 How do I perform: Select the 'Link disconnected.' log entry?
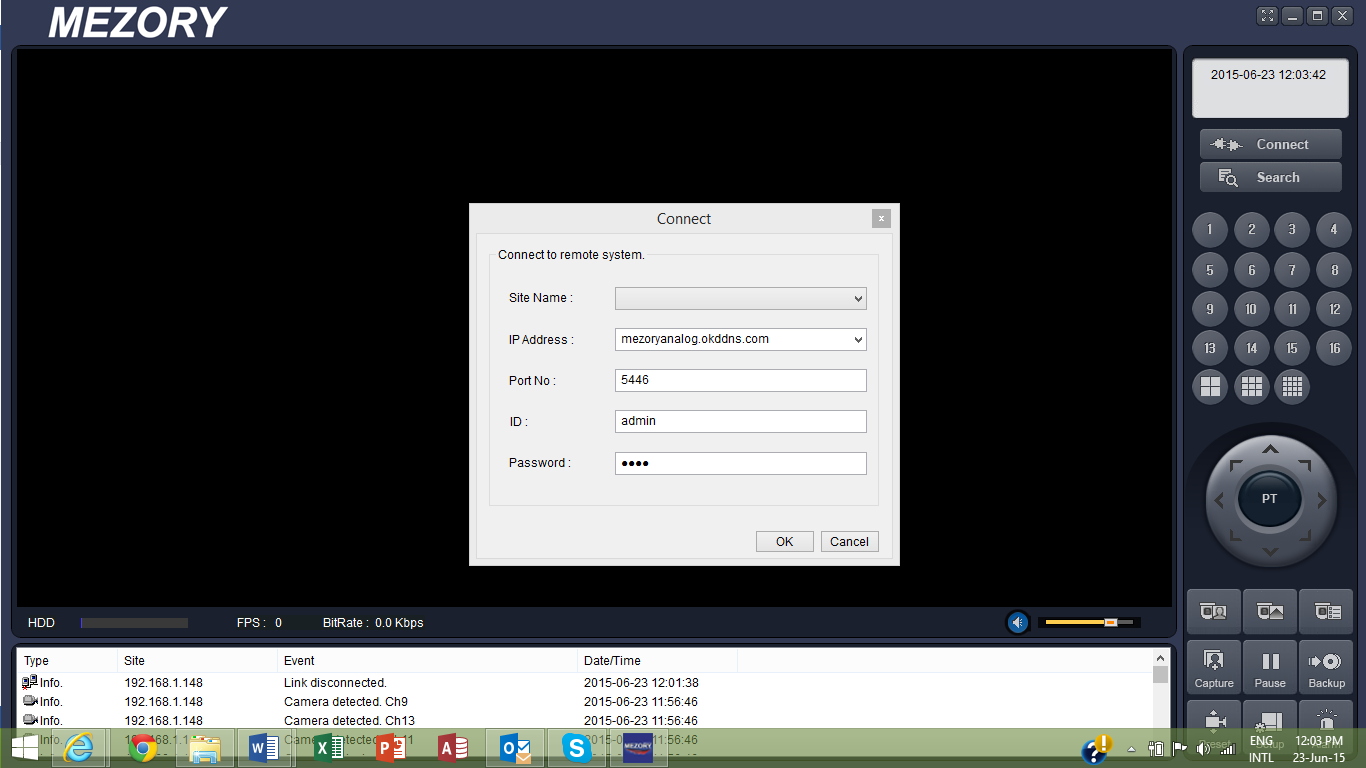coord(585,683)
